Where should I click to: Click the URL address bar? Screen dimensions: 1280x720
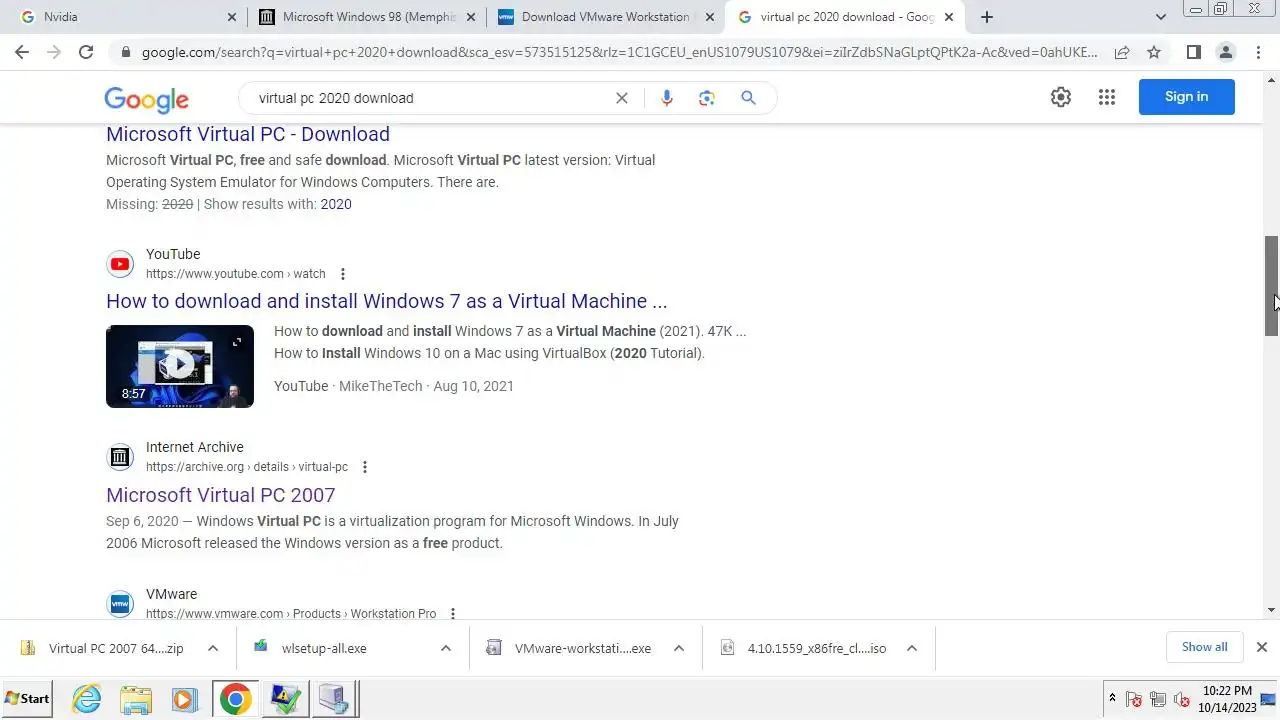[x=618, y=52]
